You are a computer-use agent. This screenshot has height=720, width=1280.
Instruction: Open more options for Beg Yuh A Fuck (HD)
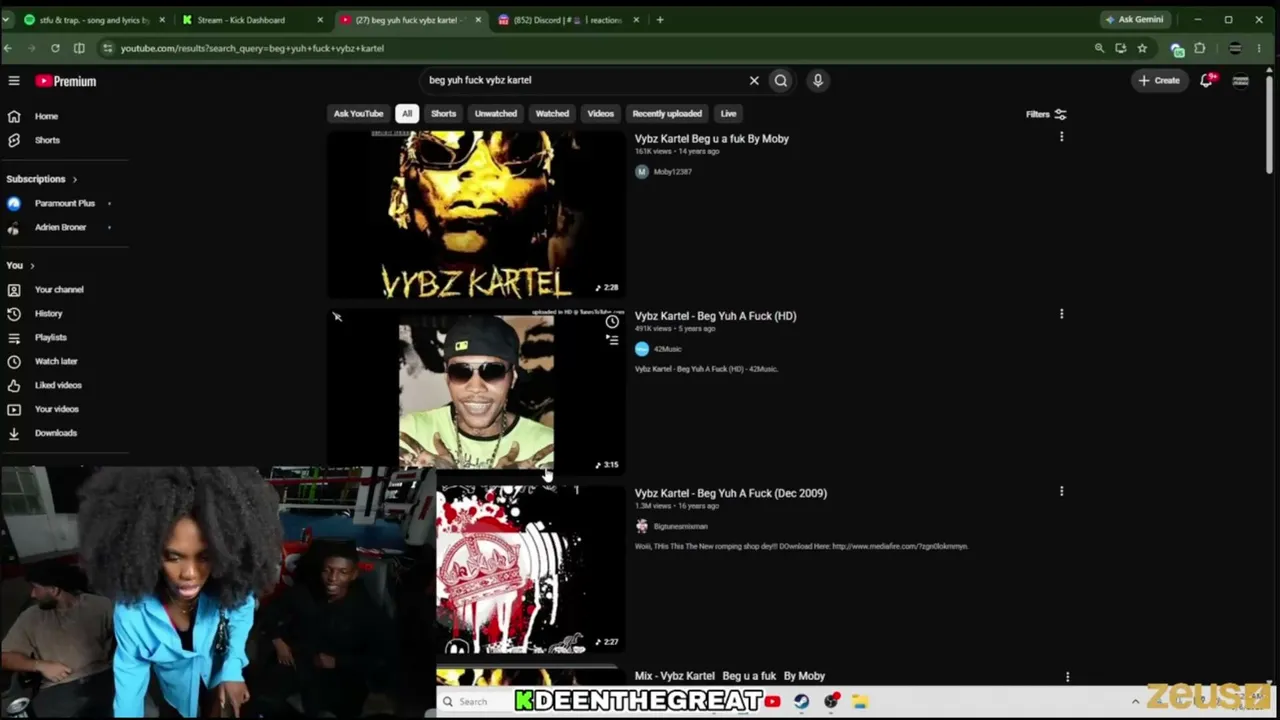[x=1061, y=314]
